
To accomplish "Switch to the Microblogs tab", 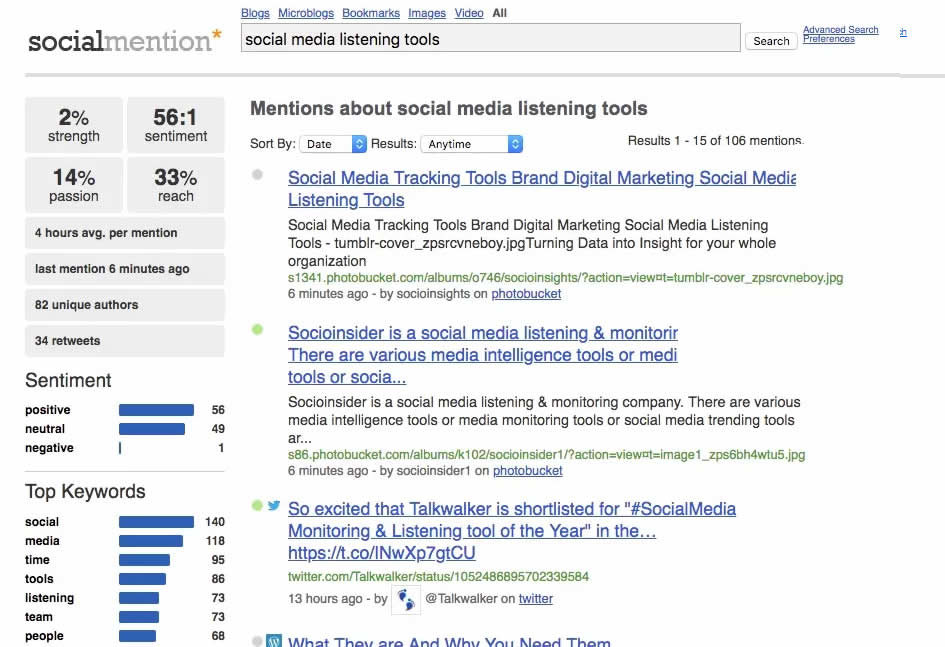I will click(305, 13).
